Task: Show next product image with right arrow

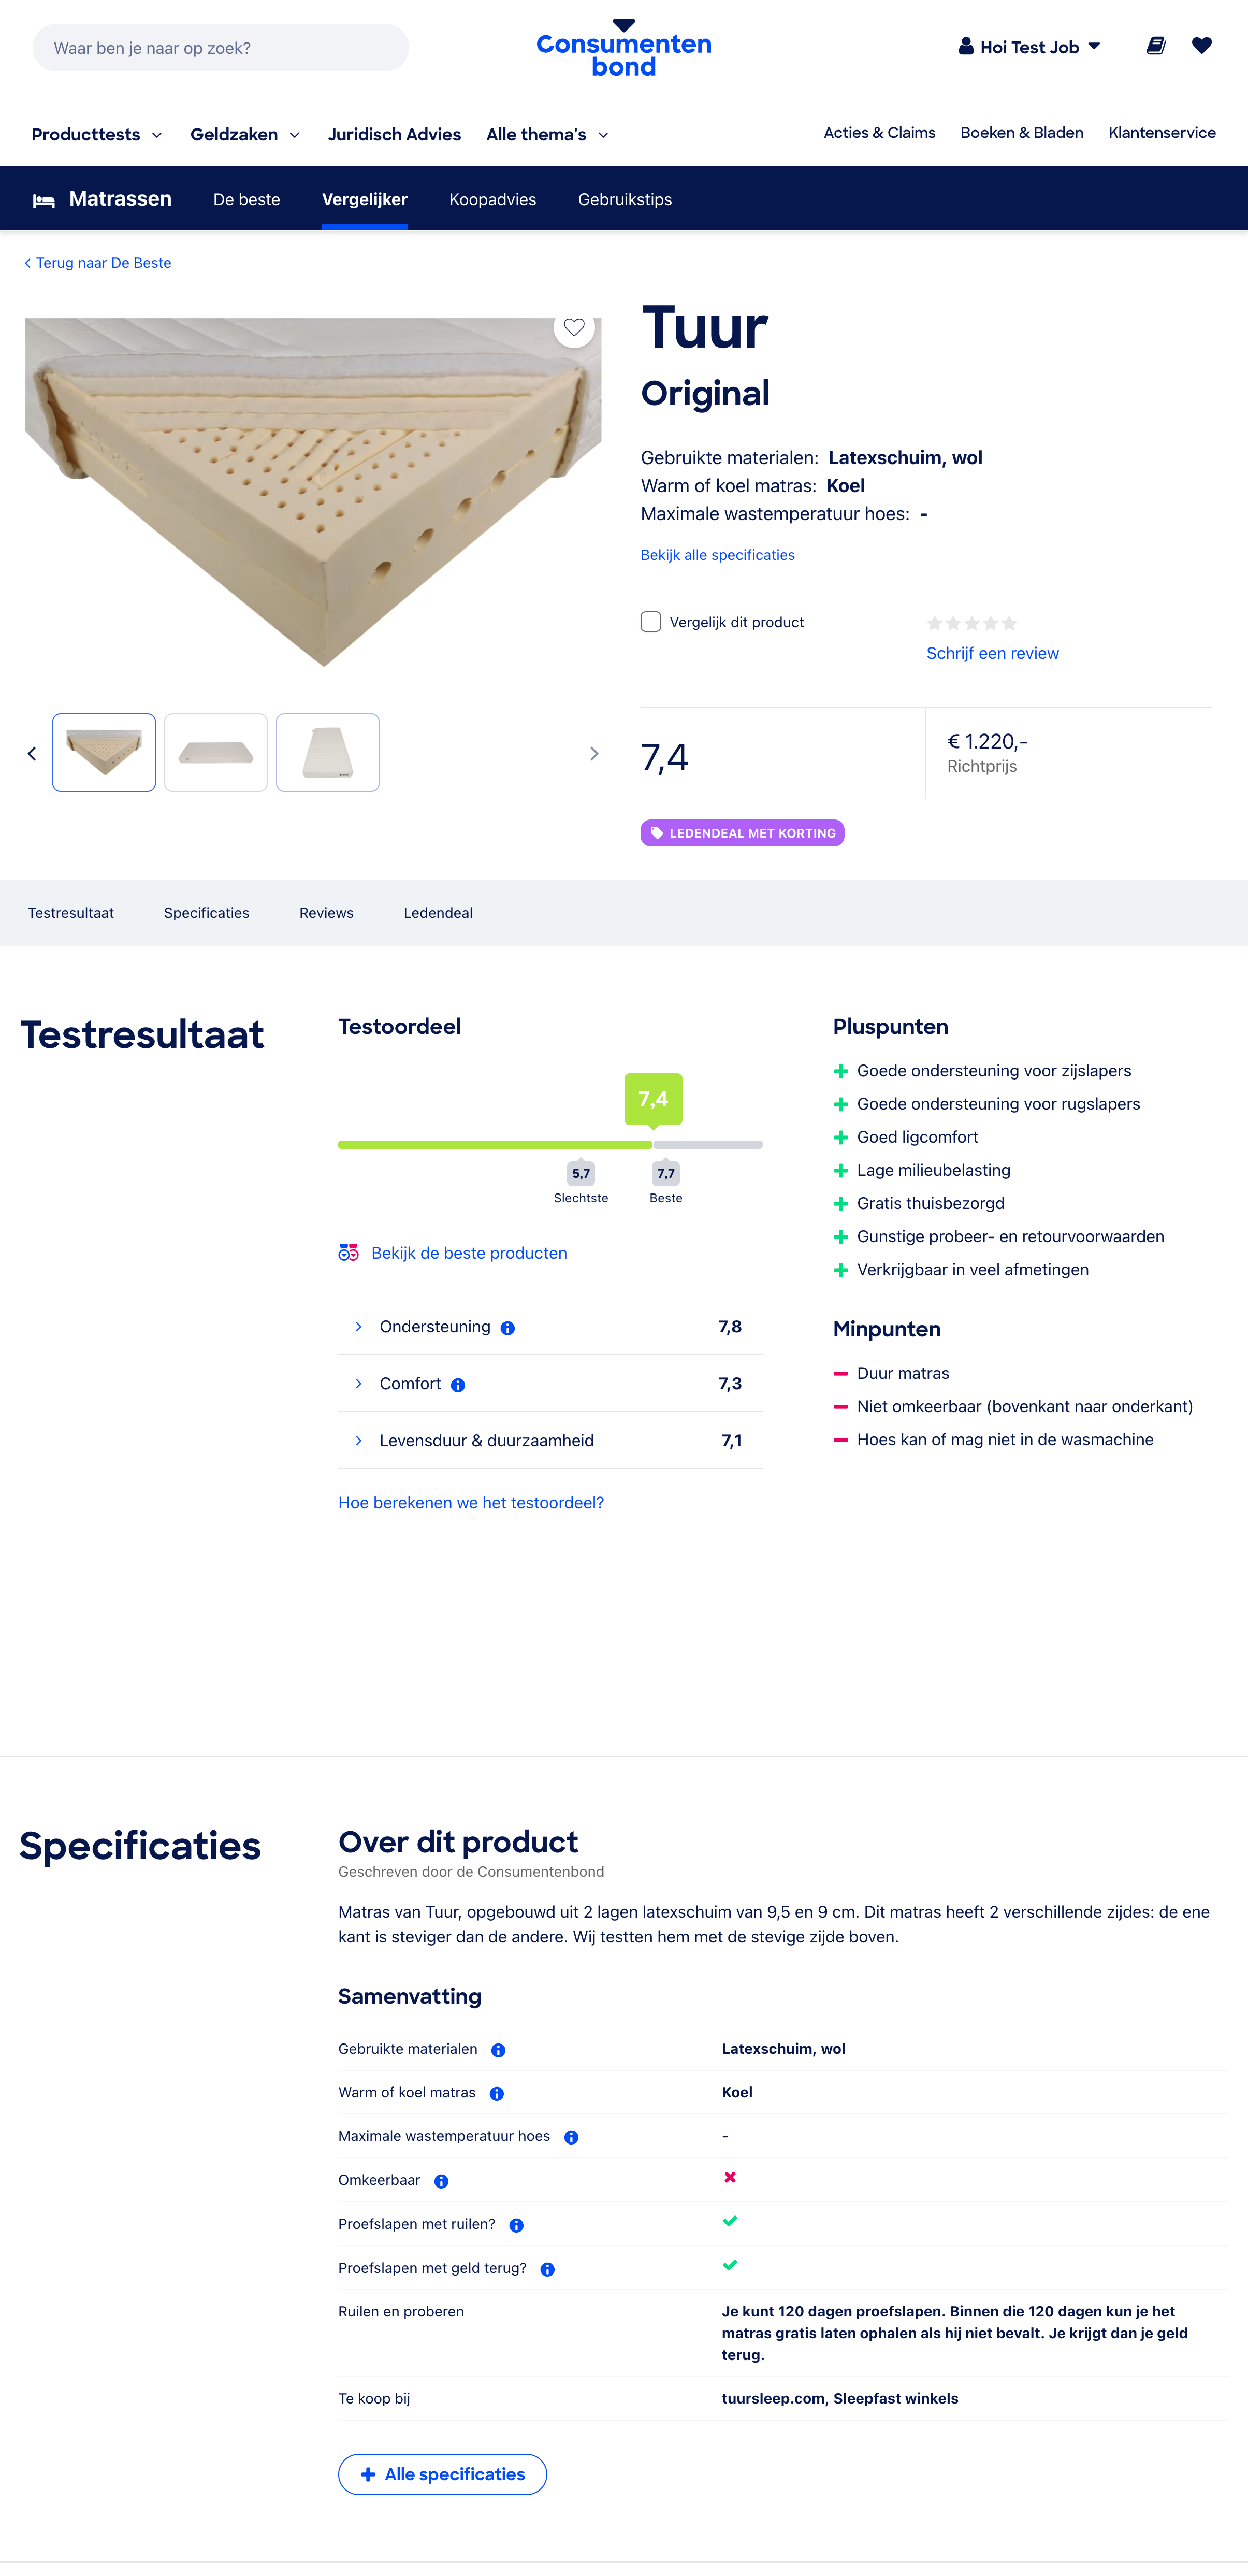Action: click(594, 753)
